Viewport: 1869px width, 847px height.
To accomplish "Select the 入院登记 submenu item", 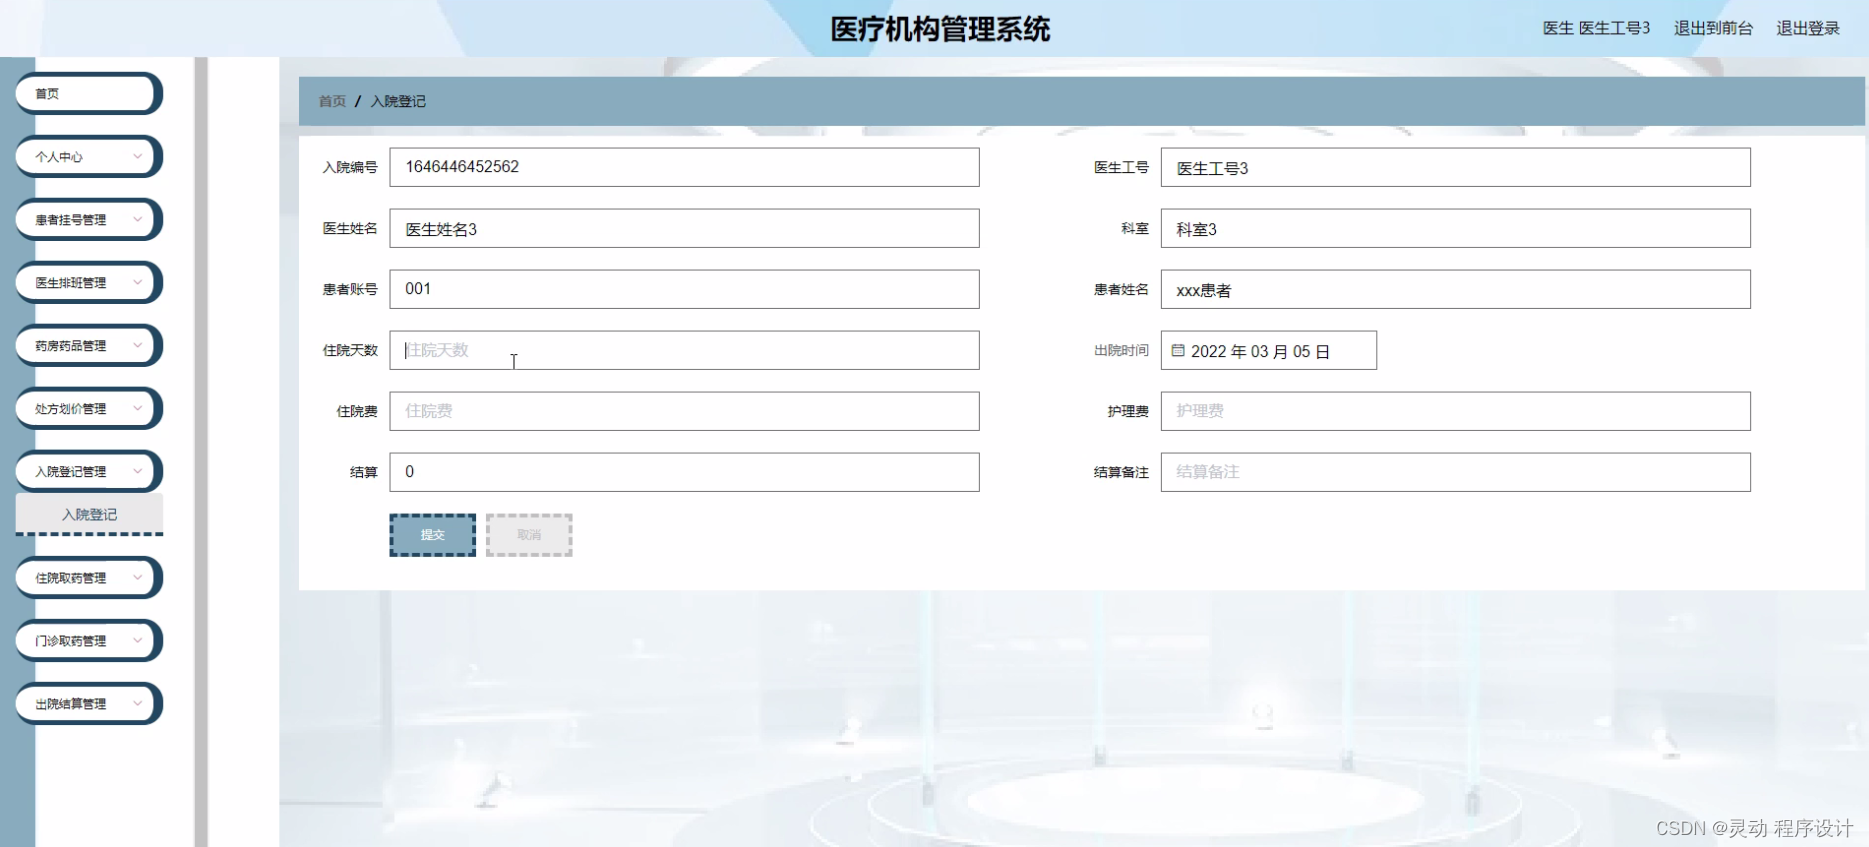I will 89,514.
